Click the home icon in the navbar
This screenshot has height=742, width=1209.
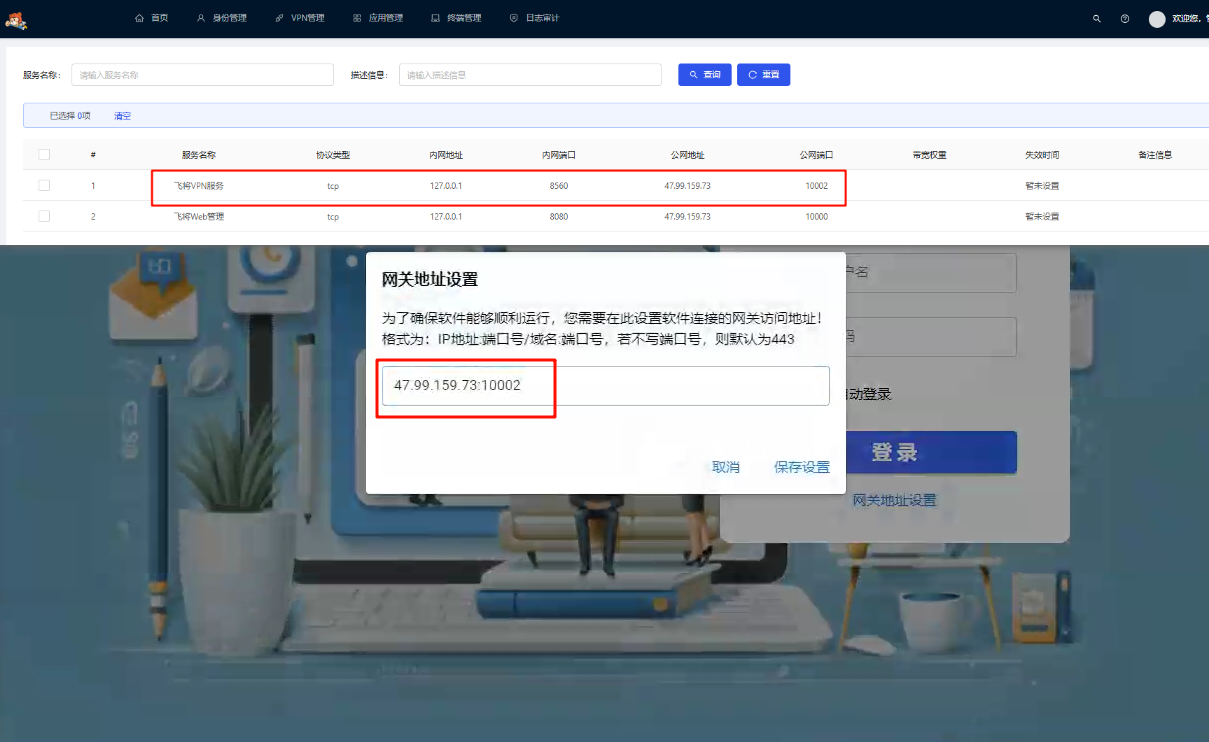click(138, 17)
